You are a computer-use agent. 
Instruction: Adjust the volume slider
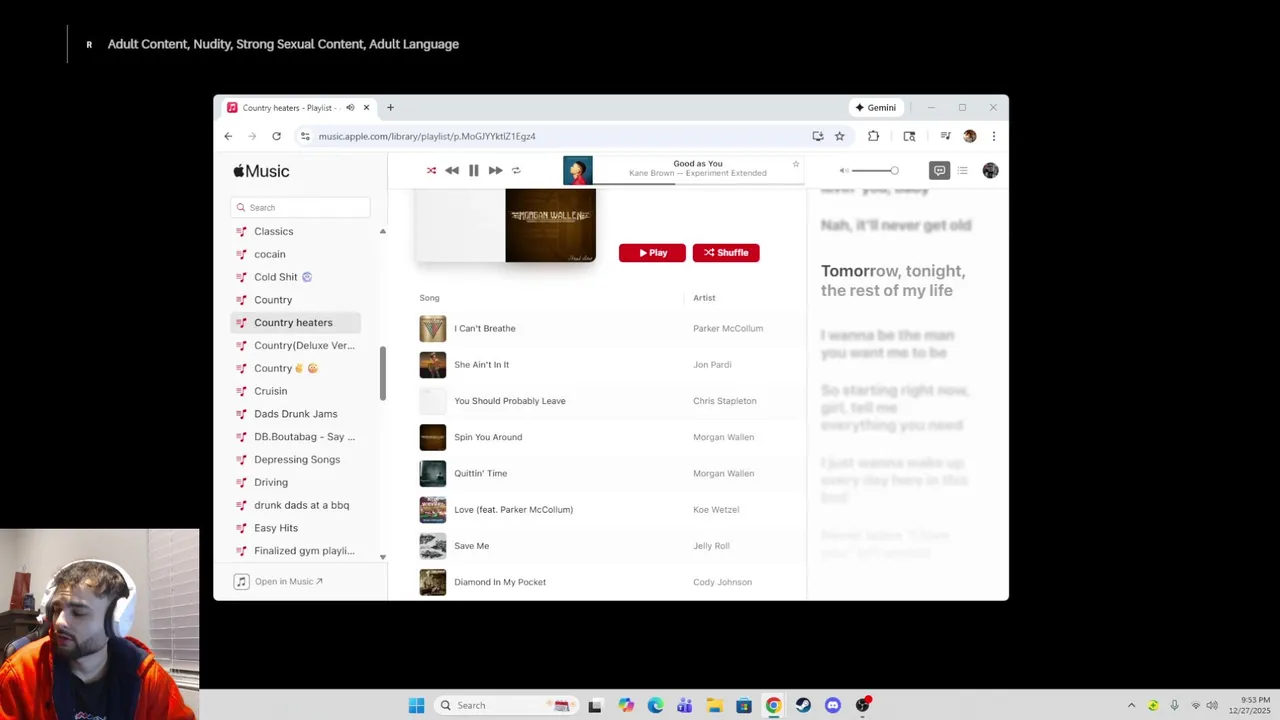[876, 171]
